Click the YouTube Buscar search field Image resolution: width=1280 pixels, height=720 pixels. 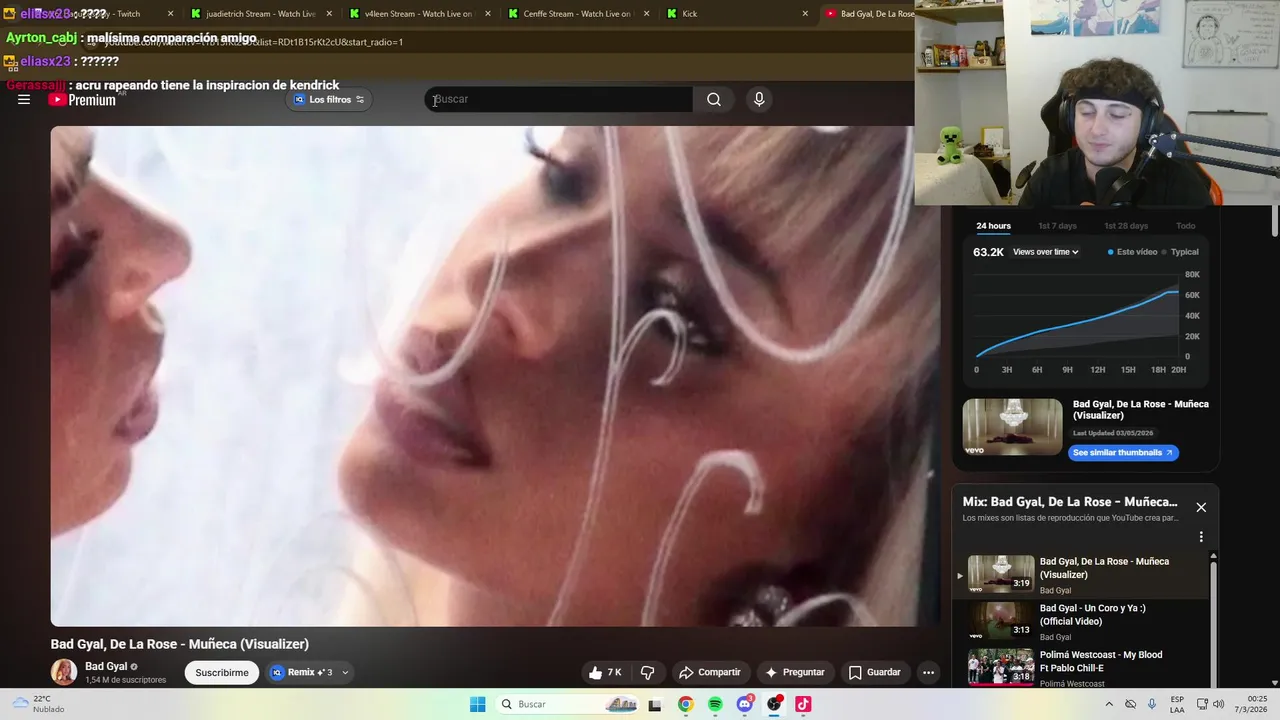(x=559, y=99)
